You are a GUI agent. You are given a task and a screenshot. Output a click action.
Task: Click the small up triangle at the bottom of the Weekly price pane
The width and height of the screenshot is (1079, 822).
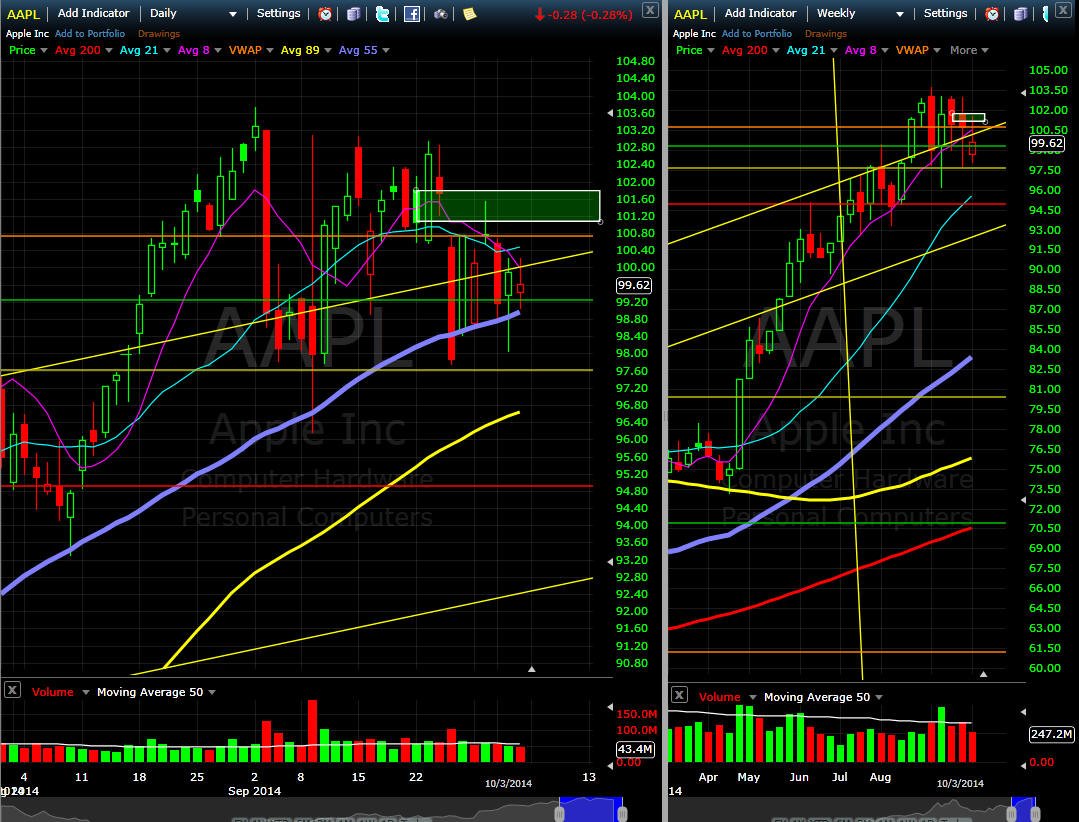click(x=983, y=674)
